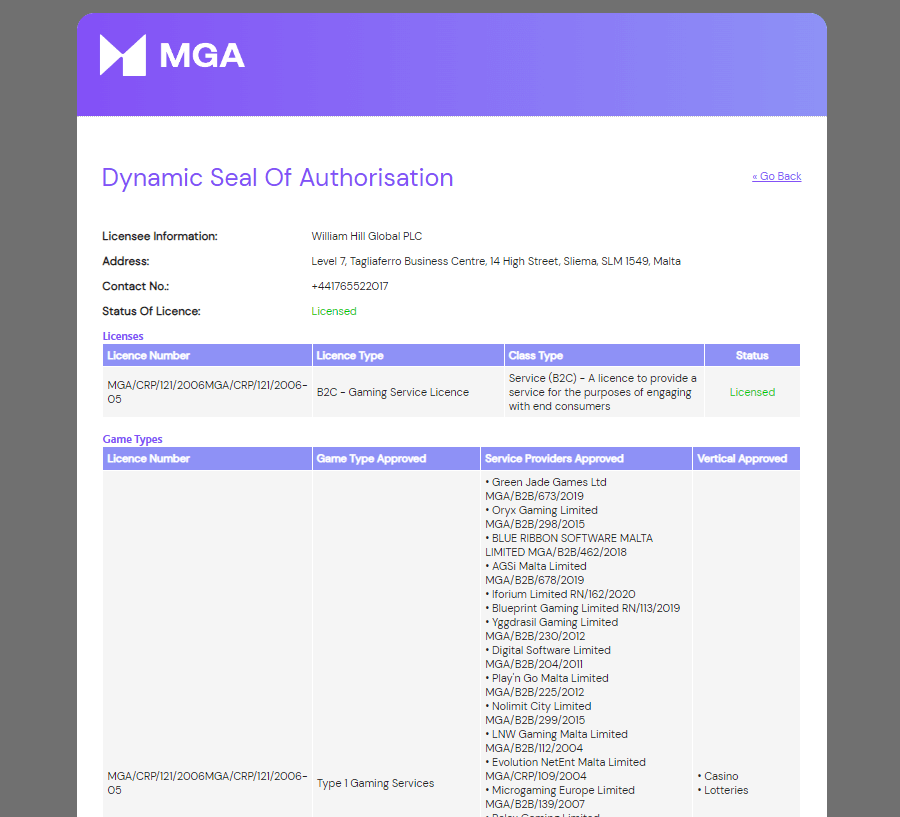Viewport: 900px width, 817px height.
Task: Select the licensee name William Hill Global PLC
Action: [367, 236]
